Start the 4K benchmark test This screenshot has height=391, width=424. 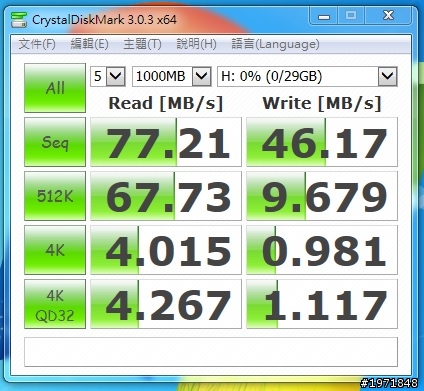pos(55,250)
